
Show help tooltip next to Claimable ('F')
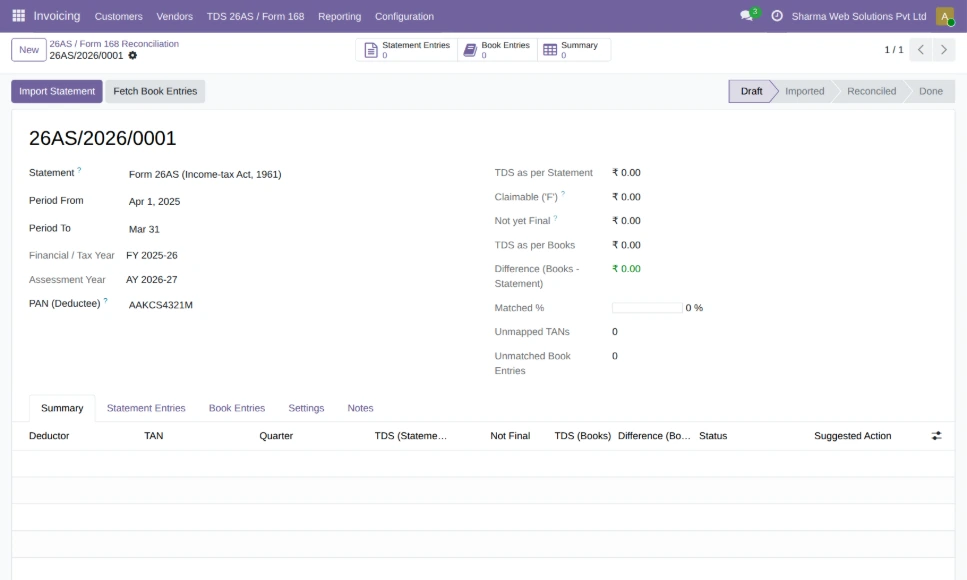[562, 194]
